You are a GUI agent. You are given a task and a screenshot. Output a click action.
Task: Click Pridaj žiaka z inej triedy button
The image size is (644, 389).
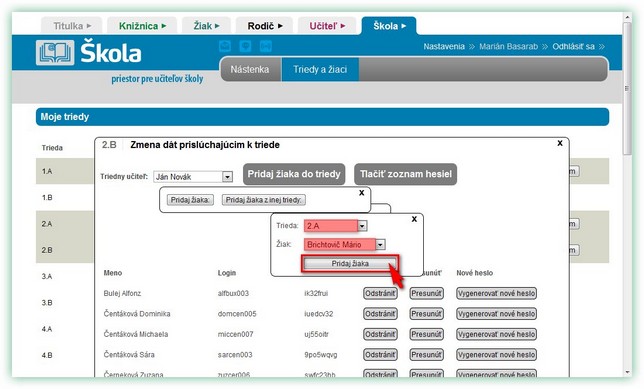click(x=264, y=200)
